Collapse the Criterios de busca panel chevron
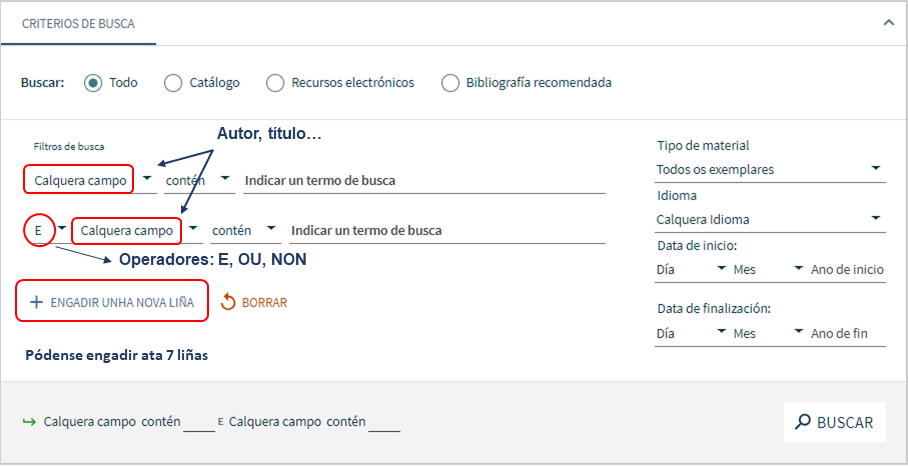This screenshot has height=466, width=908. point(888,23)
